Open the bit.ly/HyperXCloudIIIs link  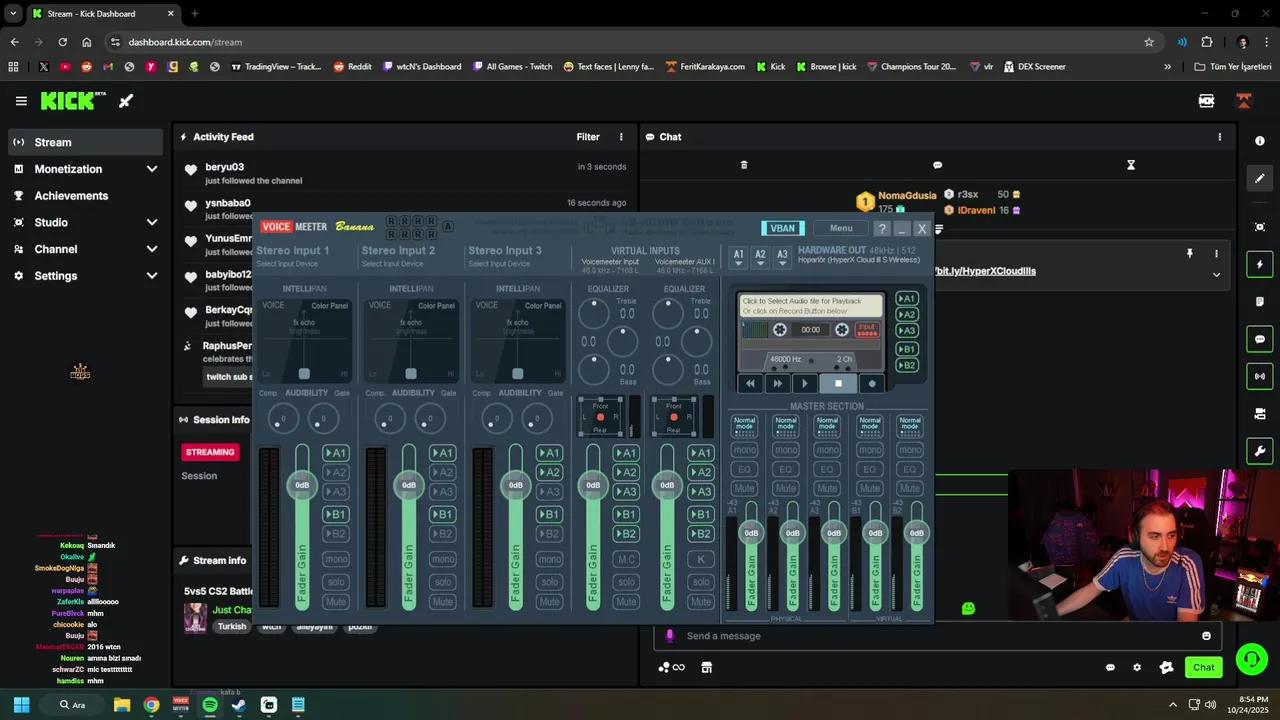(x=984, y=271)
